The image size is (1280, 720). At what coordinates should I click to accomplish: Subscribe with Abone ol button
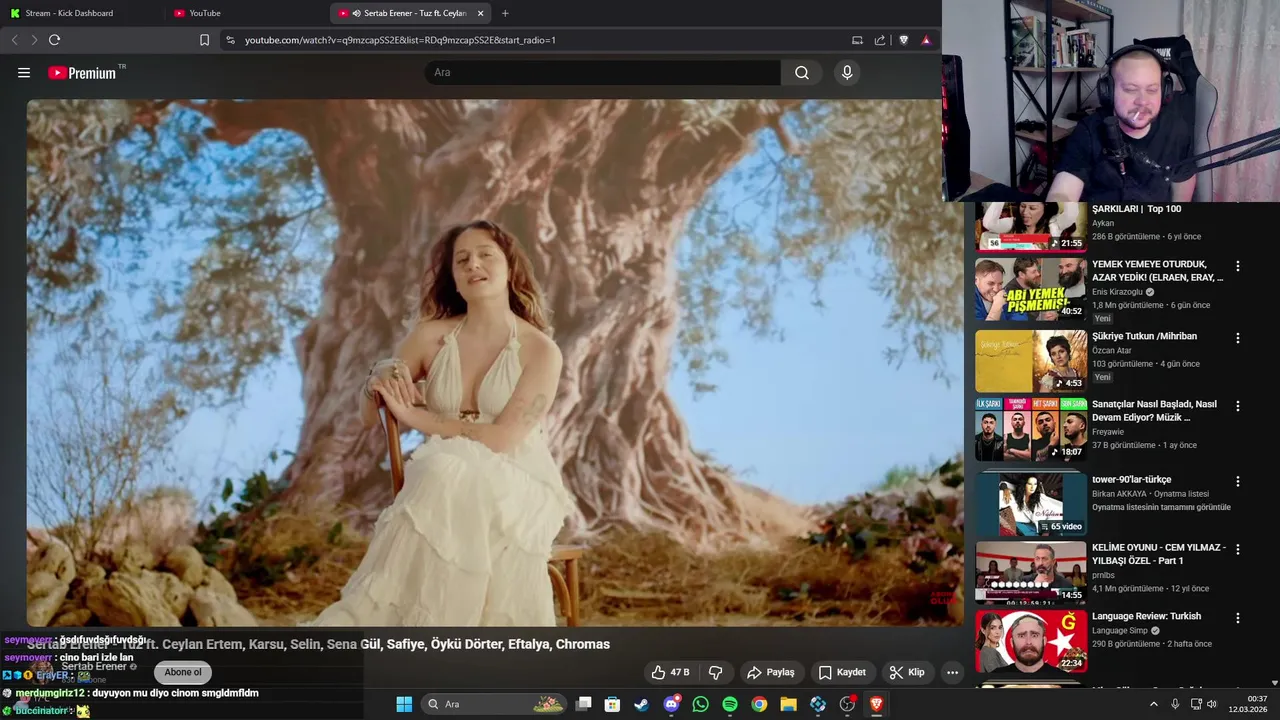(x=183, y=672)
